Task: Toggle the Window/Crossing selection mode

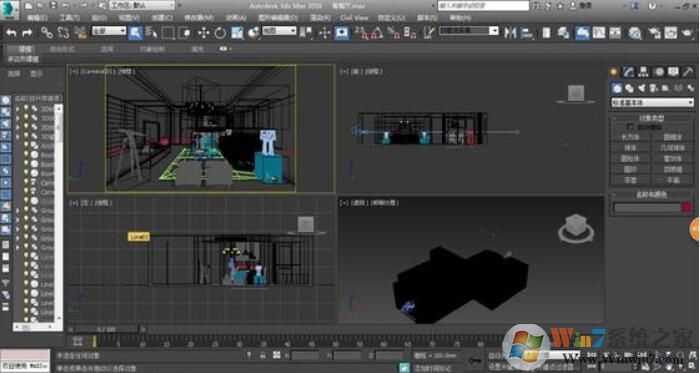Action: coord(184,32)
